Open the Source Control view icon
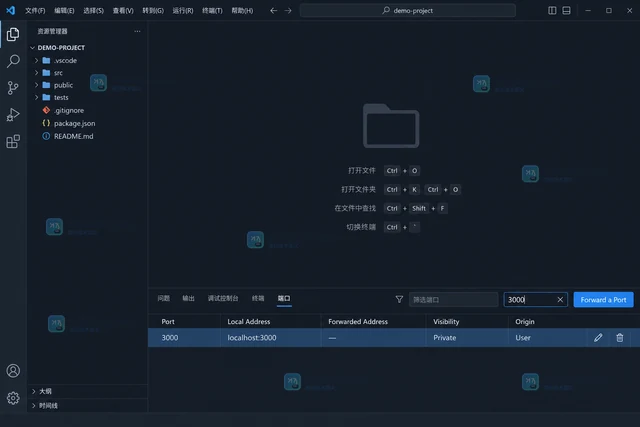This screenshot has height=427, width=640. click(x=13, y=88)
